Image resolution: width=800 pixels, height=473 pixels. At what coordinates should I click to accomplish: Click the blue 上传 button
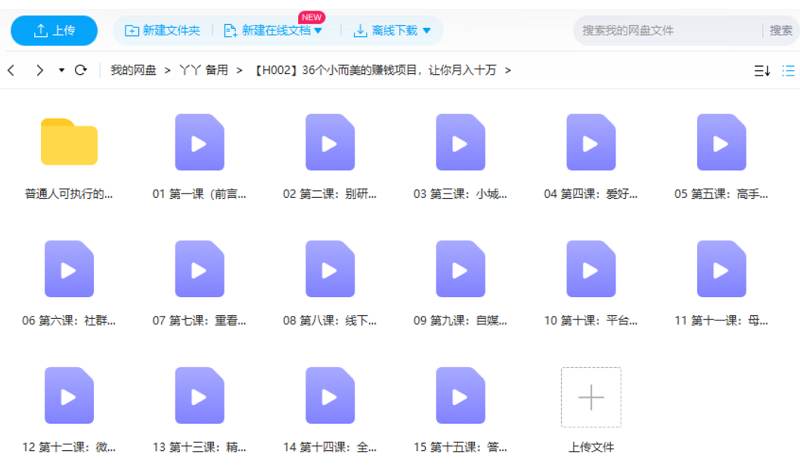(x=54, y=31)
